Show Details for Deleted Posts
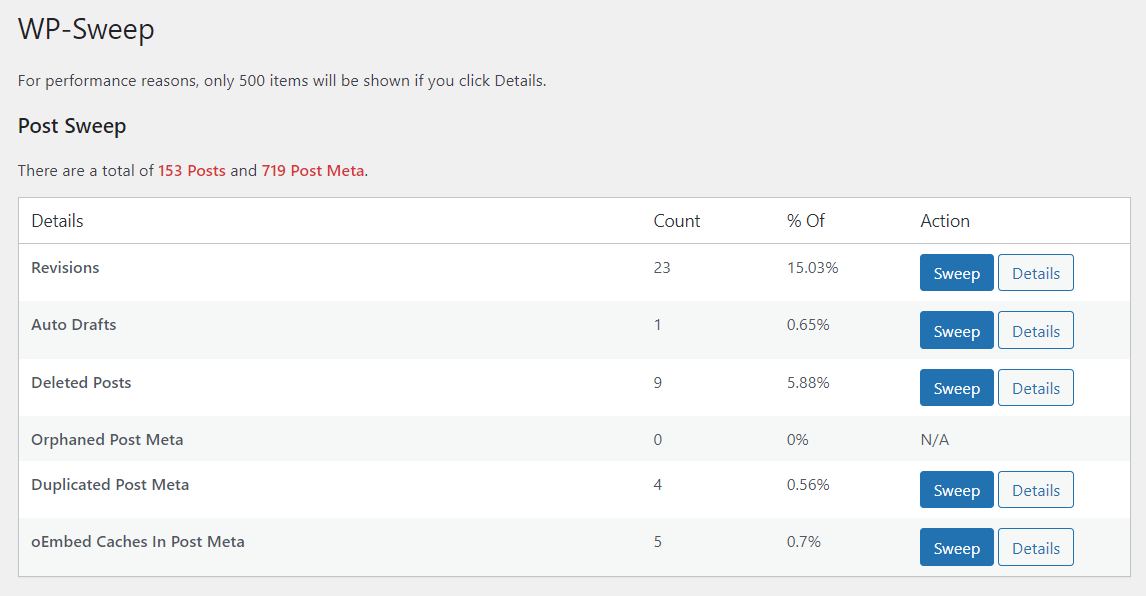The width and height of the screenshot is (1146, 596). pyautogui.click(x=1035, y=388)
